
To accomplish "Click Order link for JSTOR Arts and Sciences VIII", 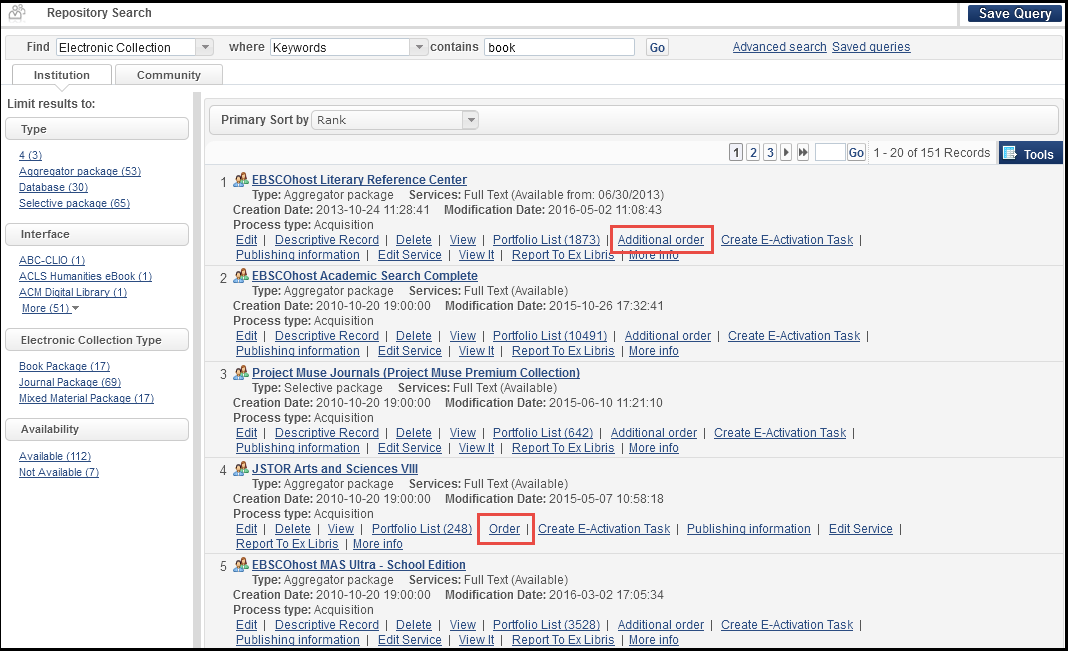I will click(x=504, y=528).
